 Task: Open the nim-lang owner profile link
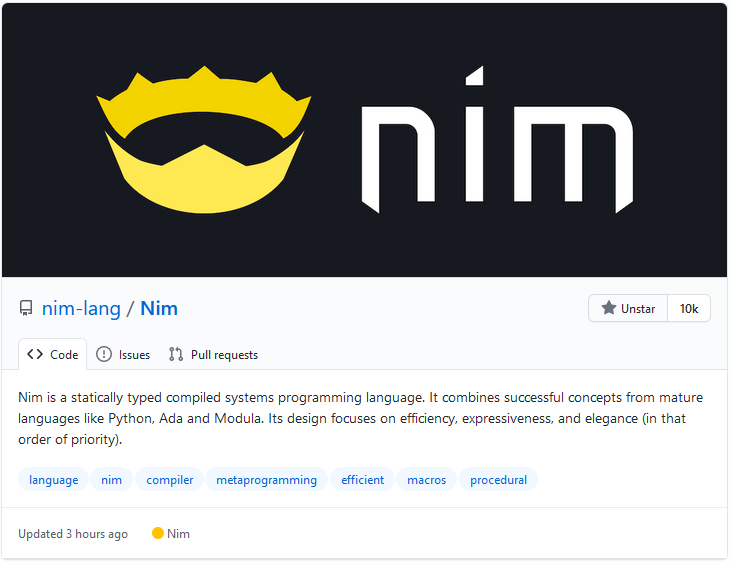pos(79,308)
